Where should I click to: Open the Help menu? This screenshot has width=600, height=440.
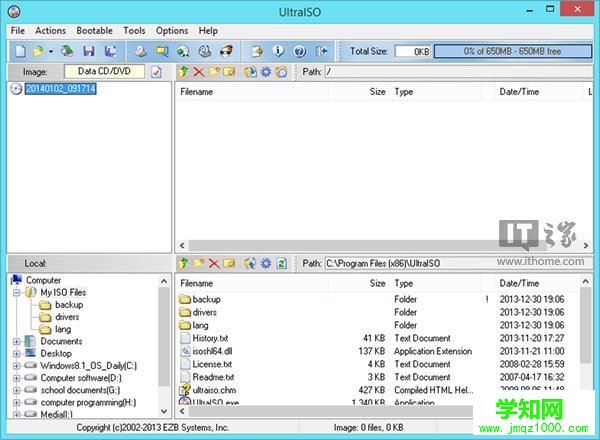[x=208, y=31]
